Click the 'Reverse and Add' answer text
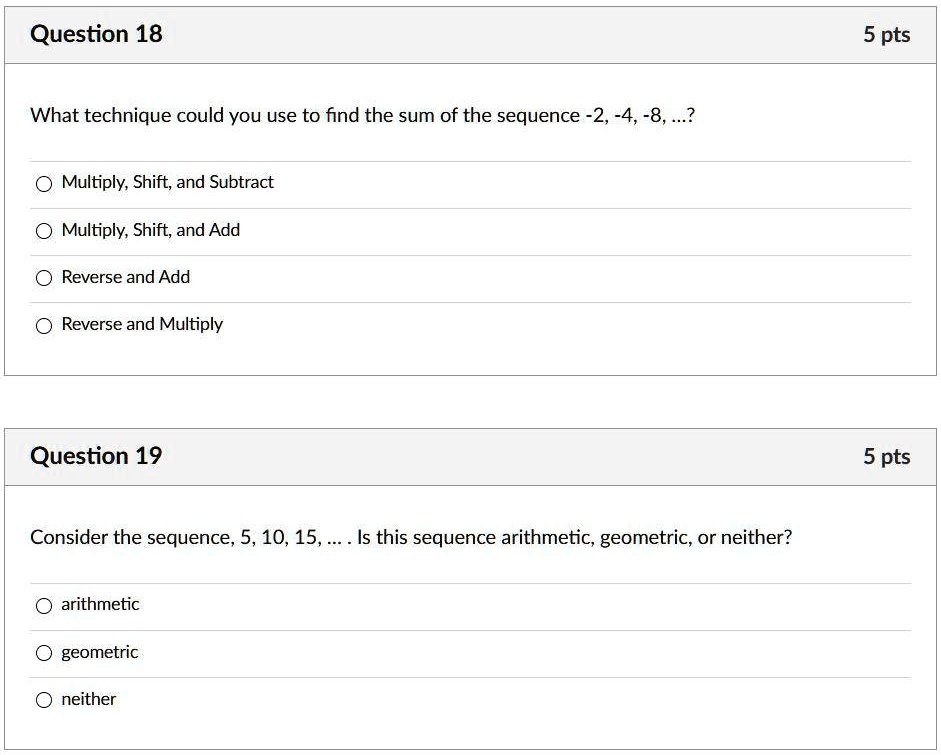 [125, 277]
